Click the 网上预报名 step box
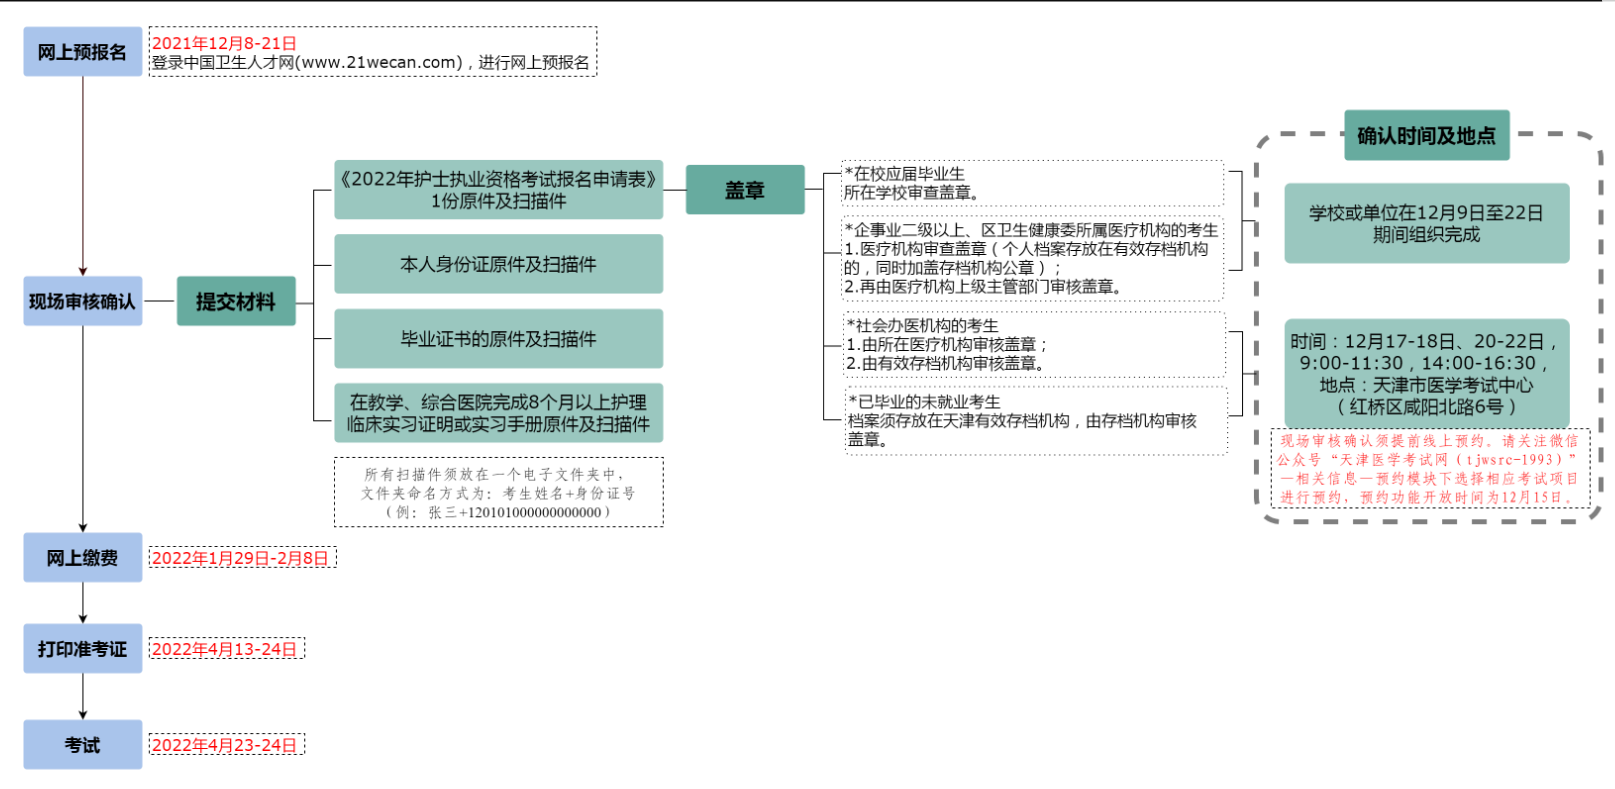This screenshot has width=1615, height=789. click(x=82, y=52)
